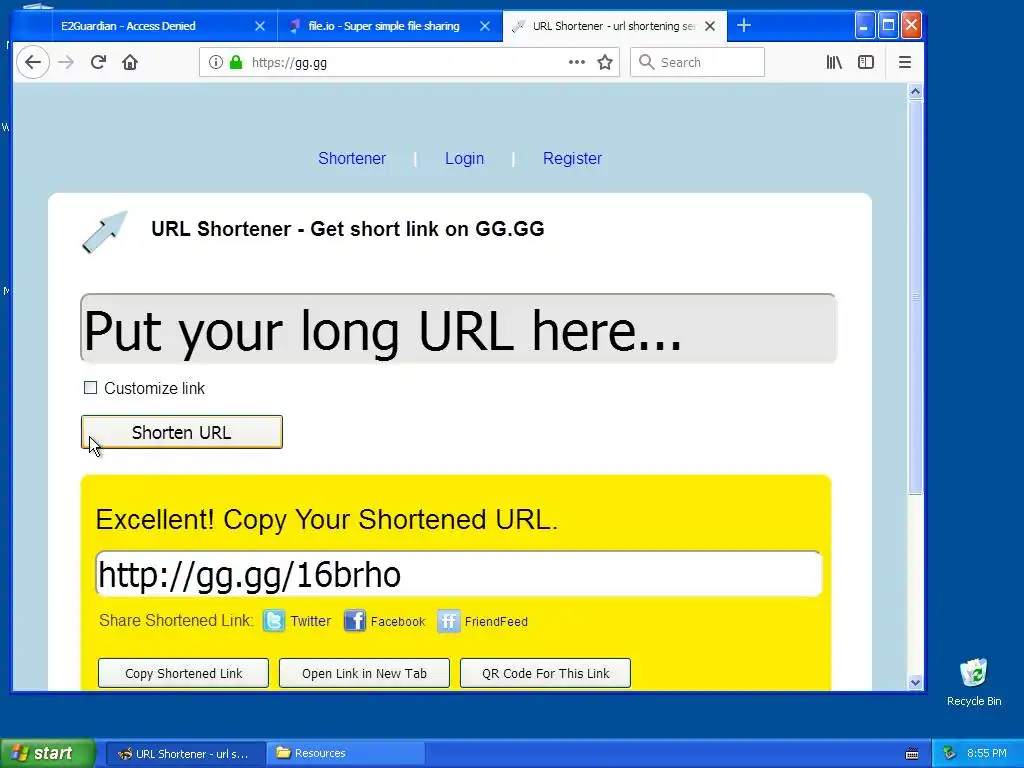
Task: Reload the current page
Action: [x=98, y=63]
